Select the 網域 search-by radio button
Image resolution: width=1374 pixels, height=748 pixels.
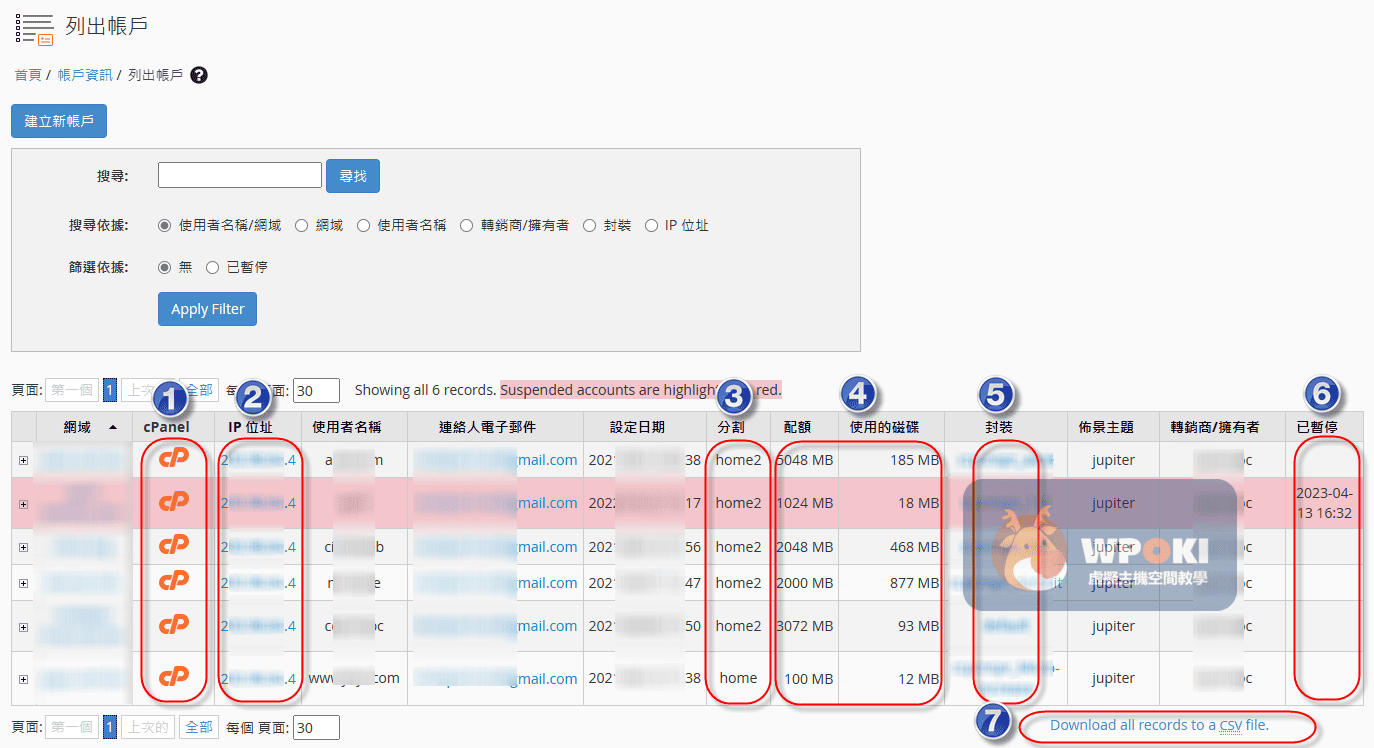pyautogui.click(x=301, y=226)
